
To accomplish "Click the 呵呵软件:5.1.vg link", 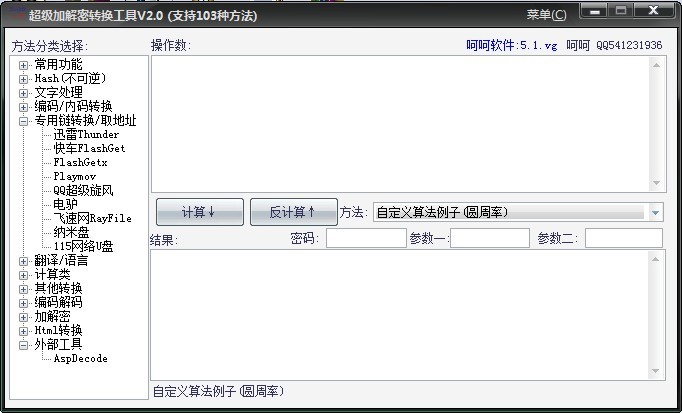I will click(511, 45).
